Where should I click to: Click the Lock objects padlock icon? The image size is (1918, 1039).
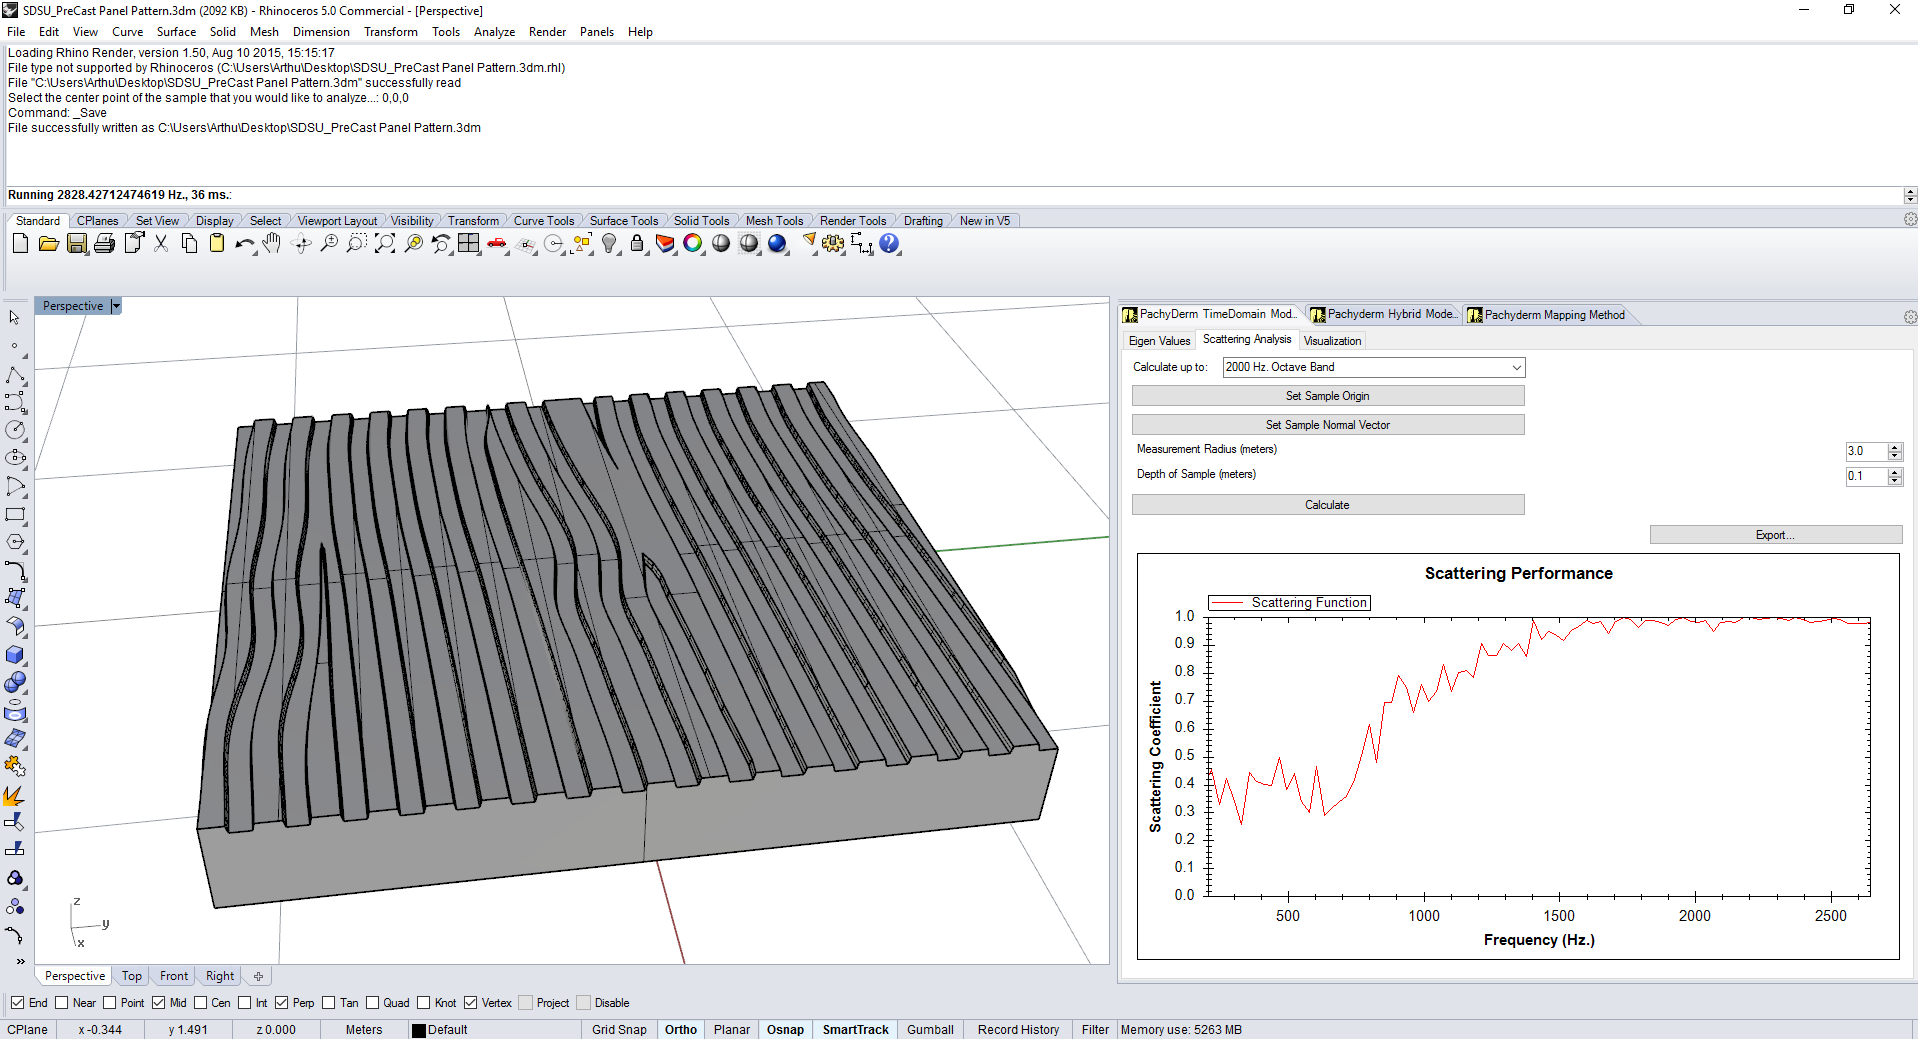637,244
